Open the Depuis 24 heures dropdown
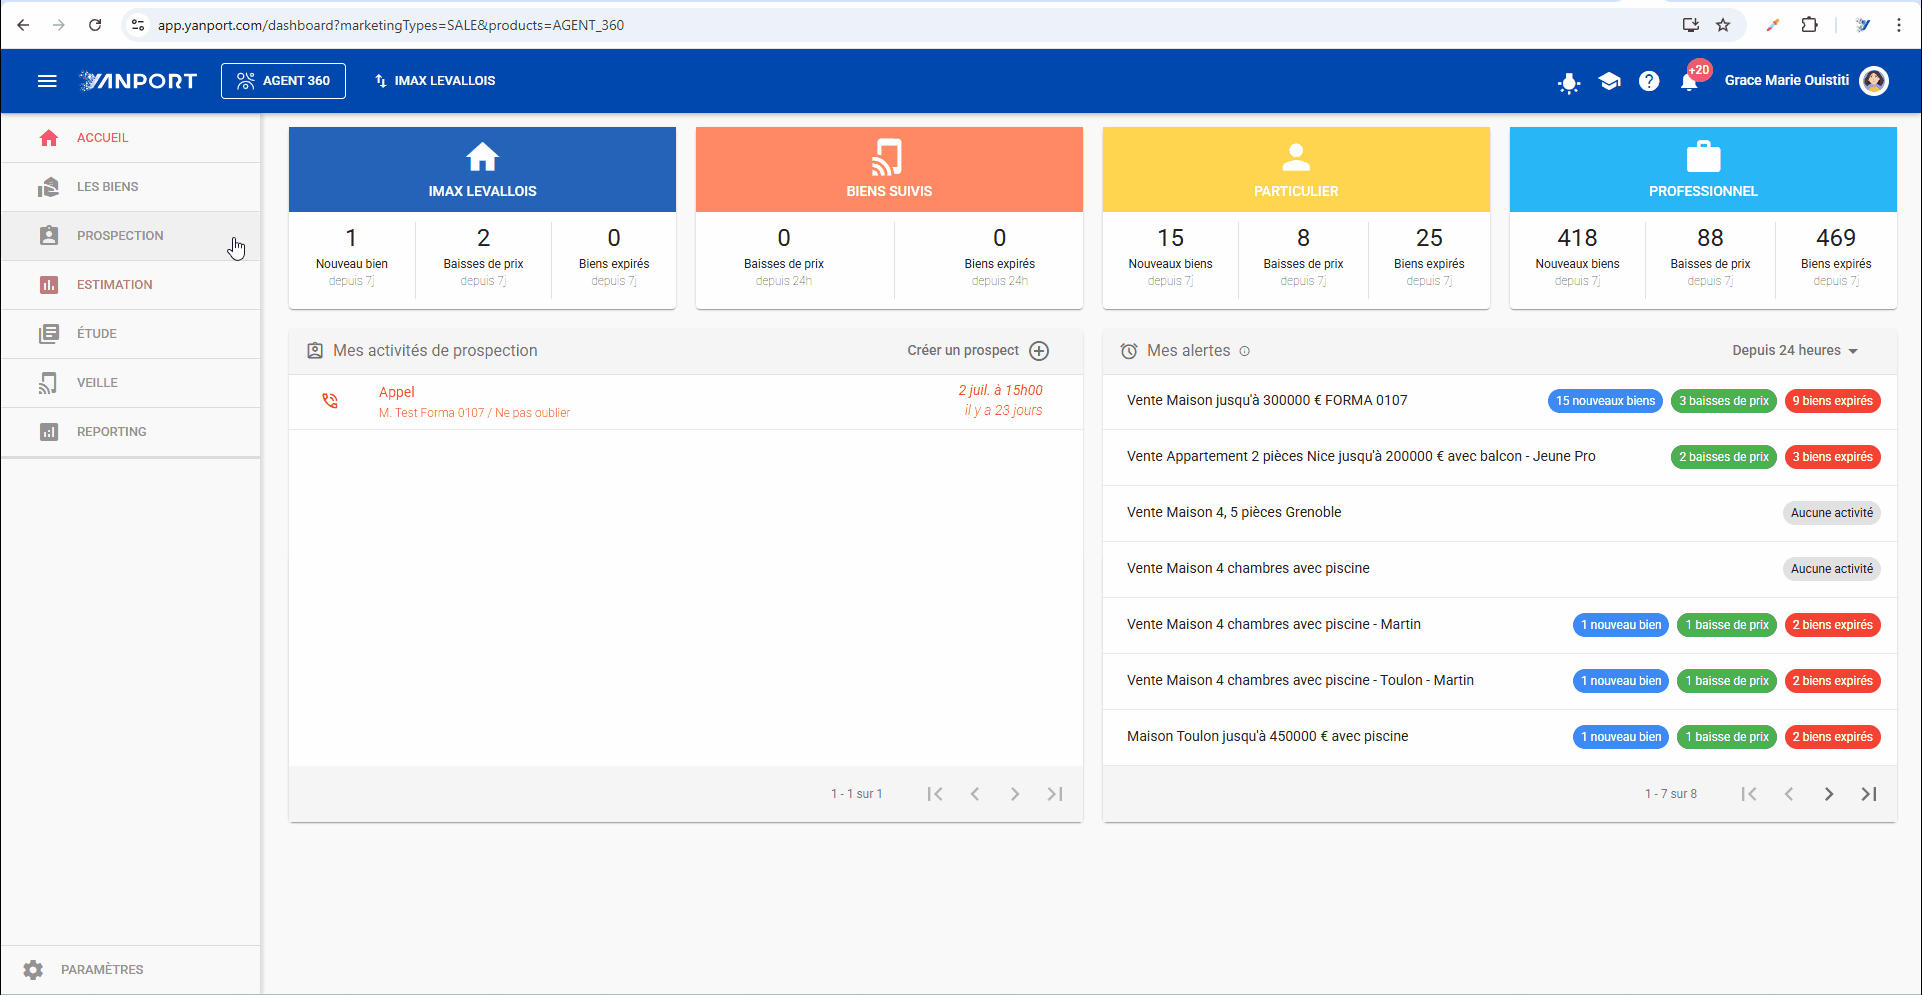Viewport: 1922px width, 995px height. [1795, 351]
